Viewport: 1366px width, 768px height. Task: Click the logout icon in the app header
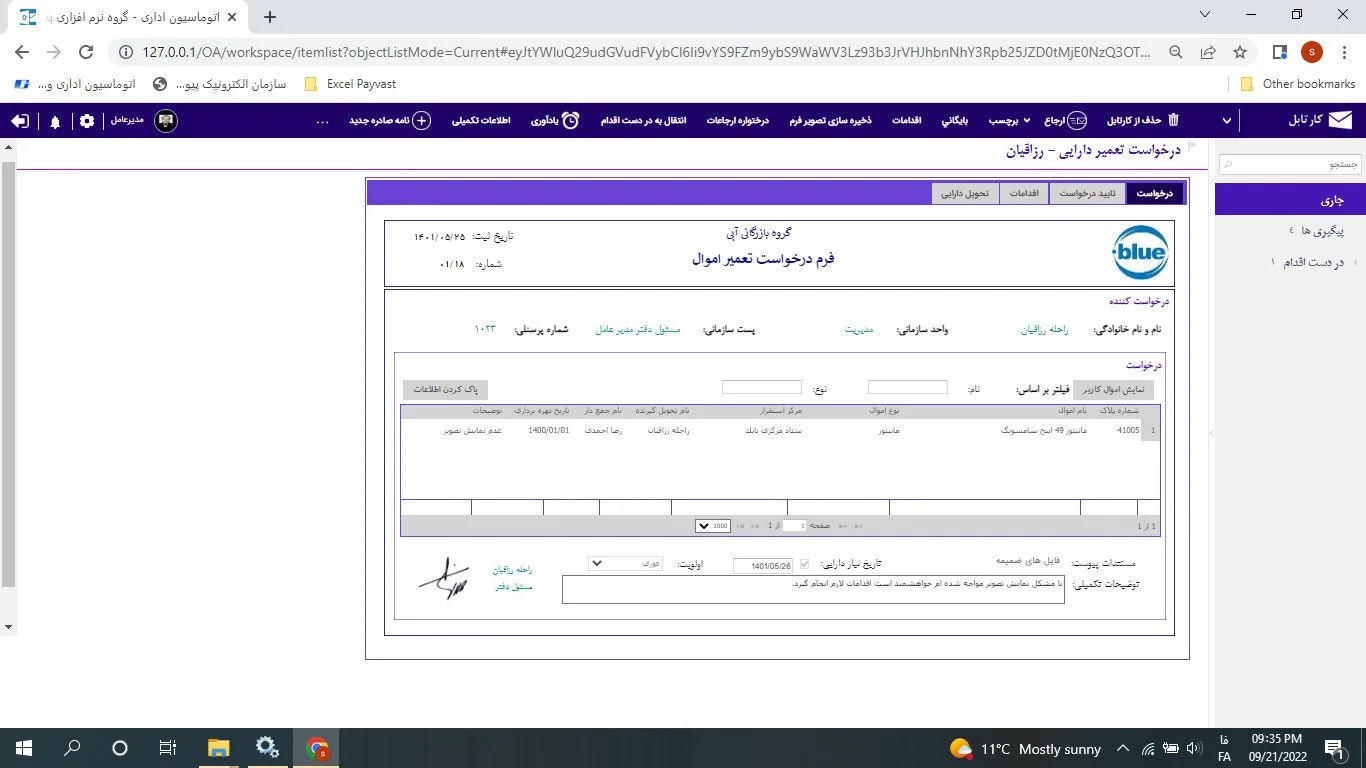pos(20,121)
